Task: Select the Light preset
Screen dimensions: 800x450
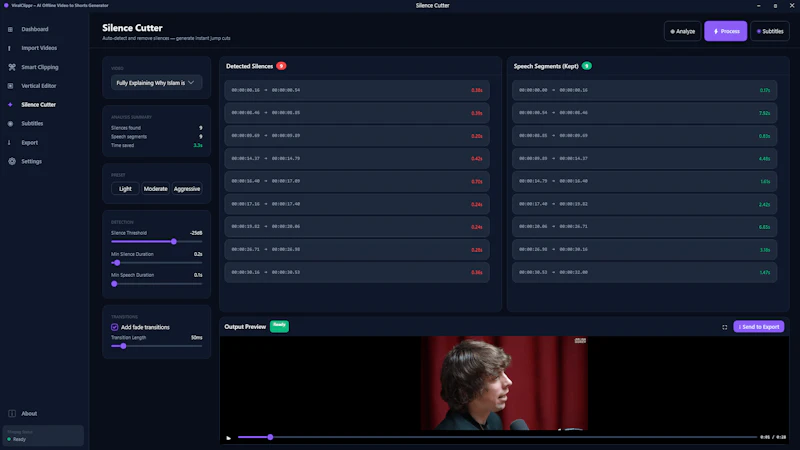Action: tap(125, 189)
